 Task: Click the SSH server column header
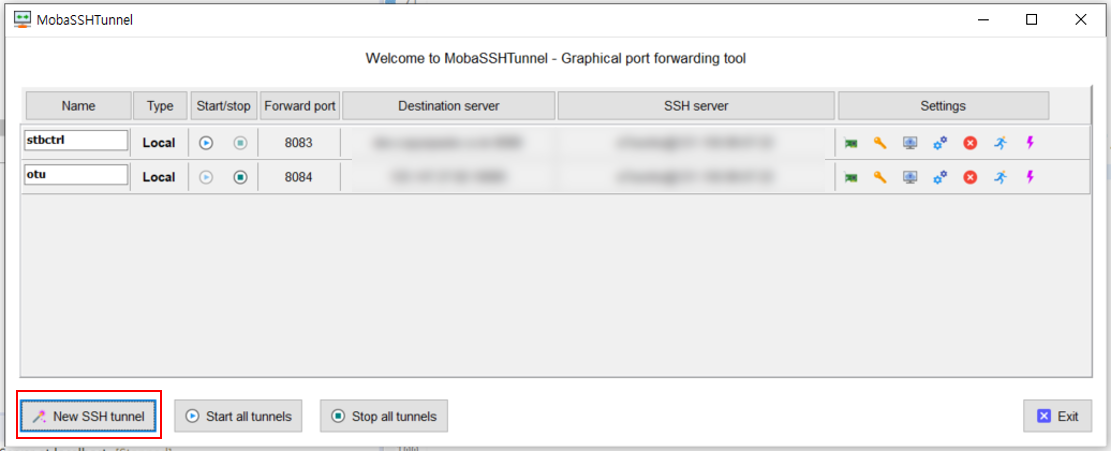[696, 106]
